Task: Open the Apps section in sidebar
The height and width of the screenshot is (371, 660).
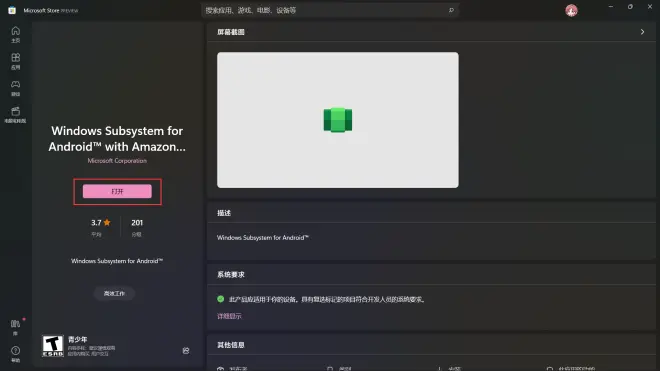Action: [x=16, y=61]
